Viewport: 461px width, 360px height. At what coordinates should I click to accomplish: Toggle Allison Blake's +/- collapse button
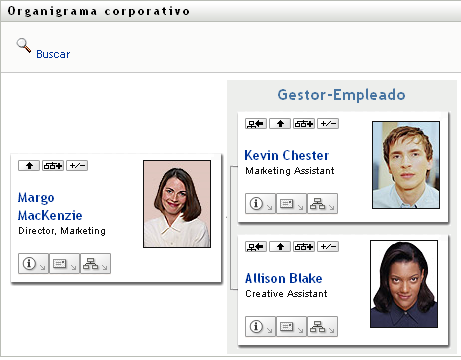coord(328,247)
